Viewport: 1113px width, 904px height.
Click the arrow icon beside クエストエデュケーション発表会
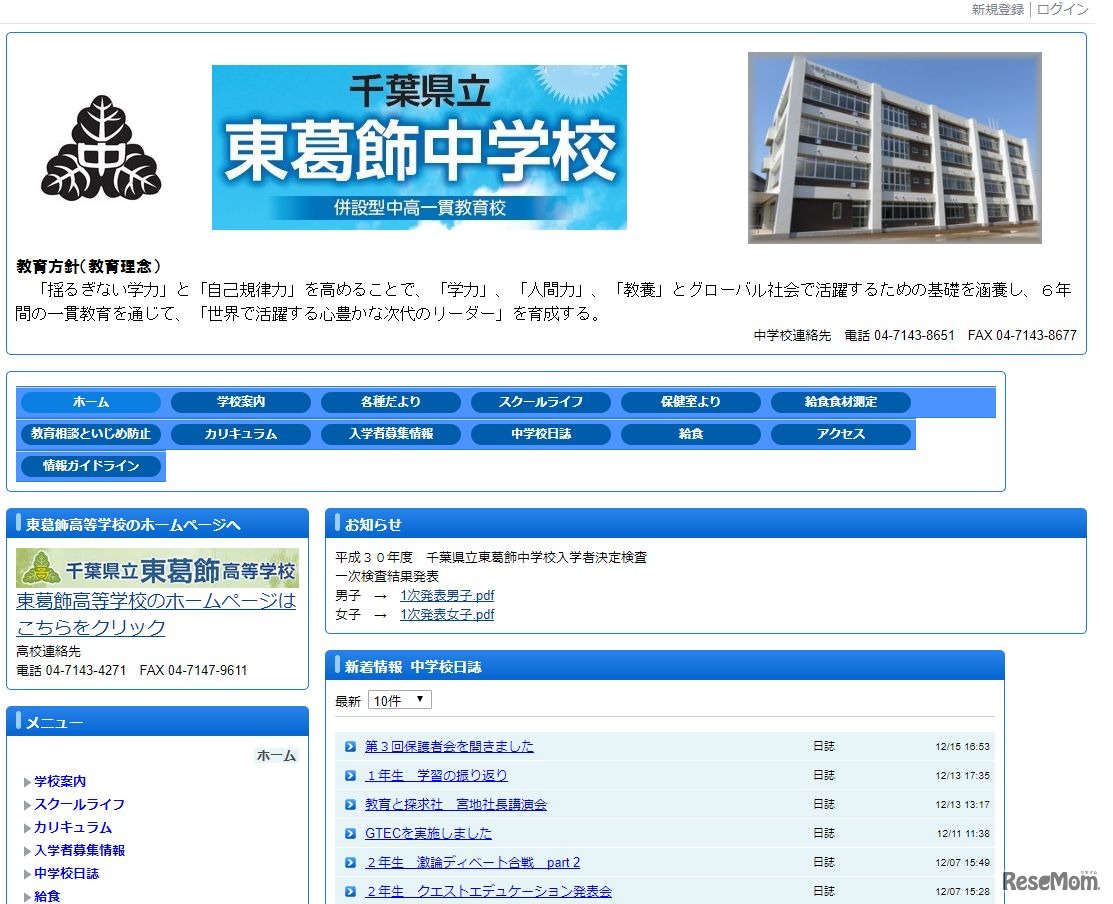tap(350, 891)
